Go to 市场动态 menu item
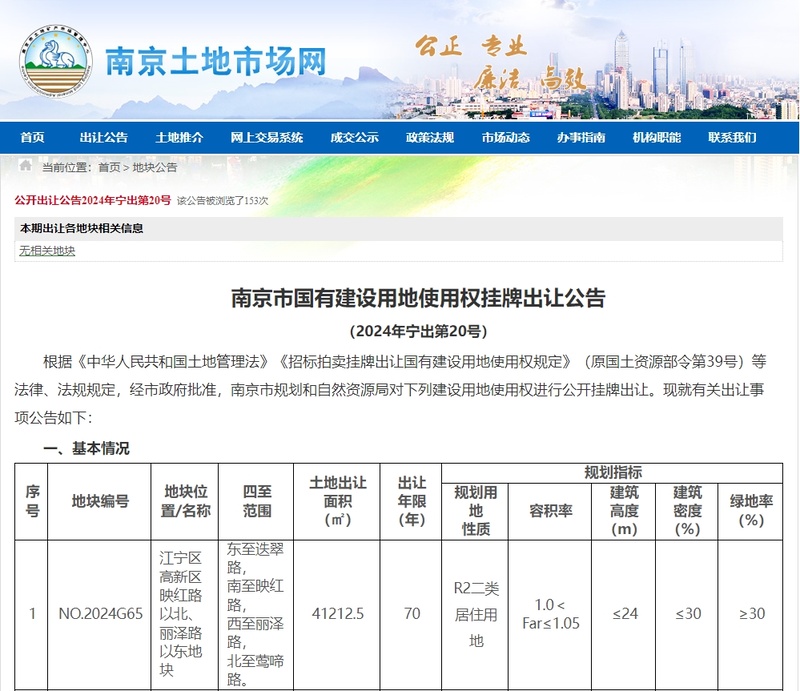This screenshot has height=691, width=800. [x=506, y=137]
